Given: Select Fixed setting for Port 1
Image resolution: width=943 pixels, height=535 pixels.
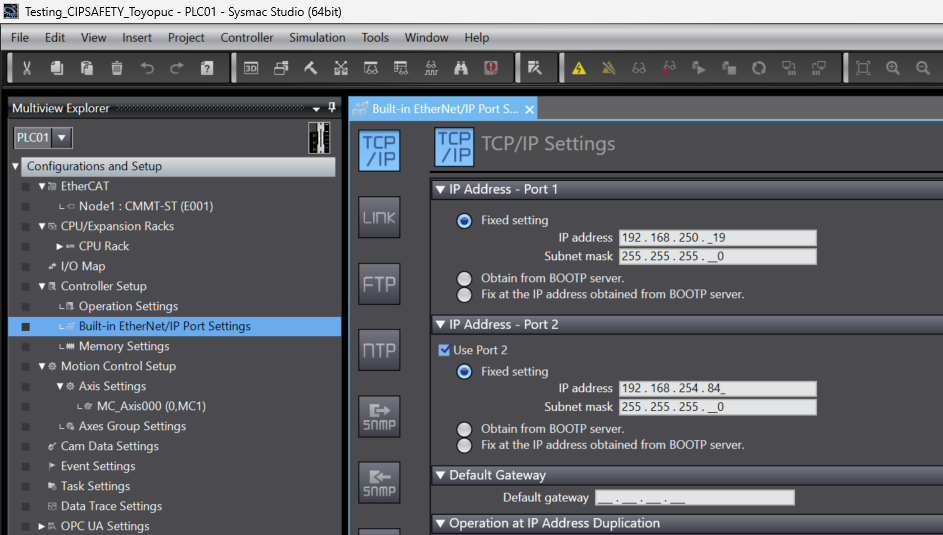Looking at the screenshot, I should [x=464, y=221].
